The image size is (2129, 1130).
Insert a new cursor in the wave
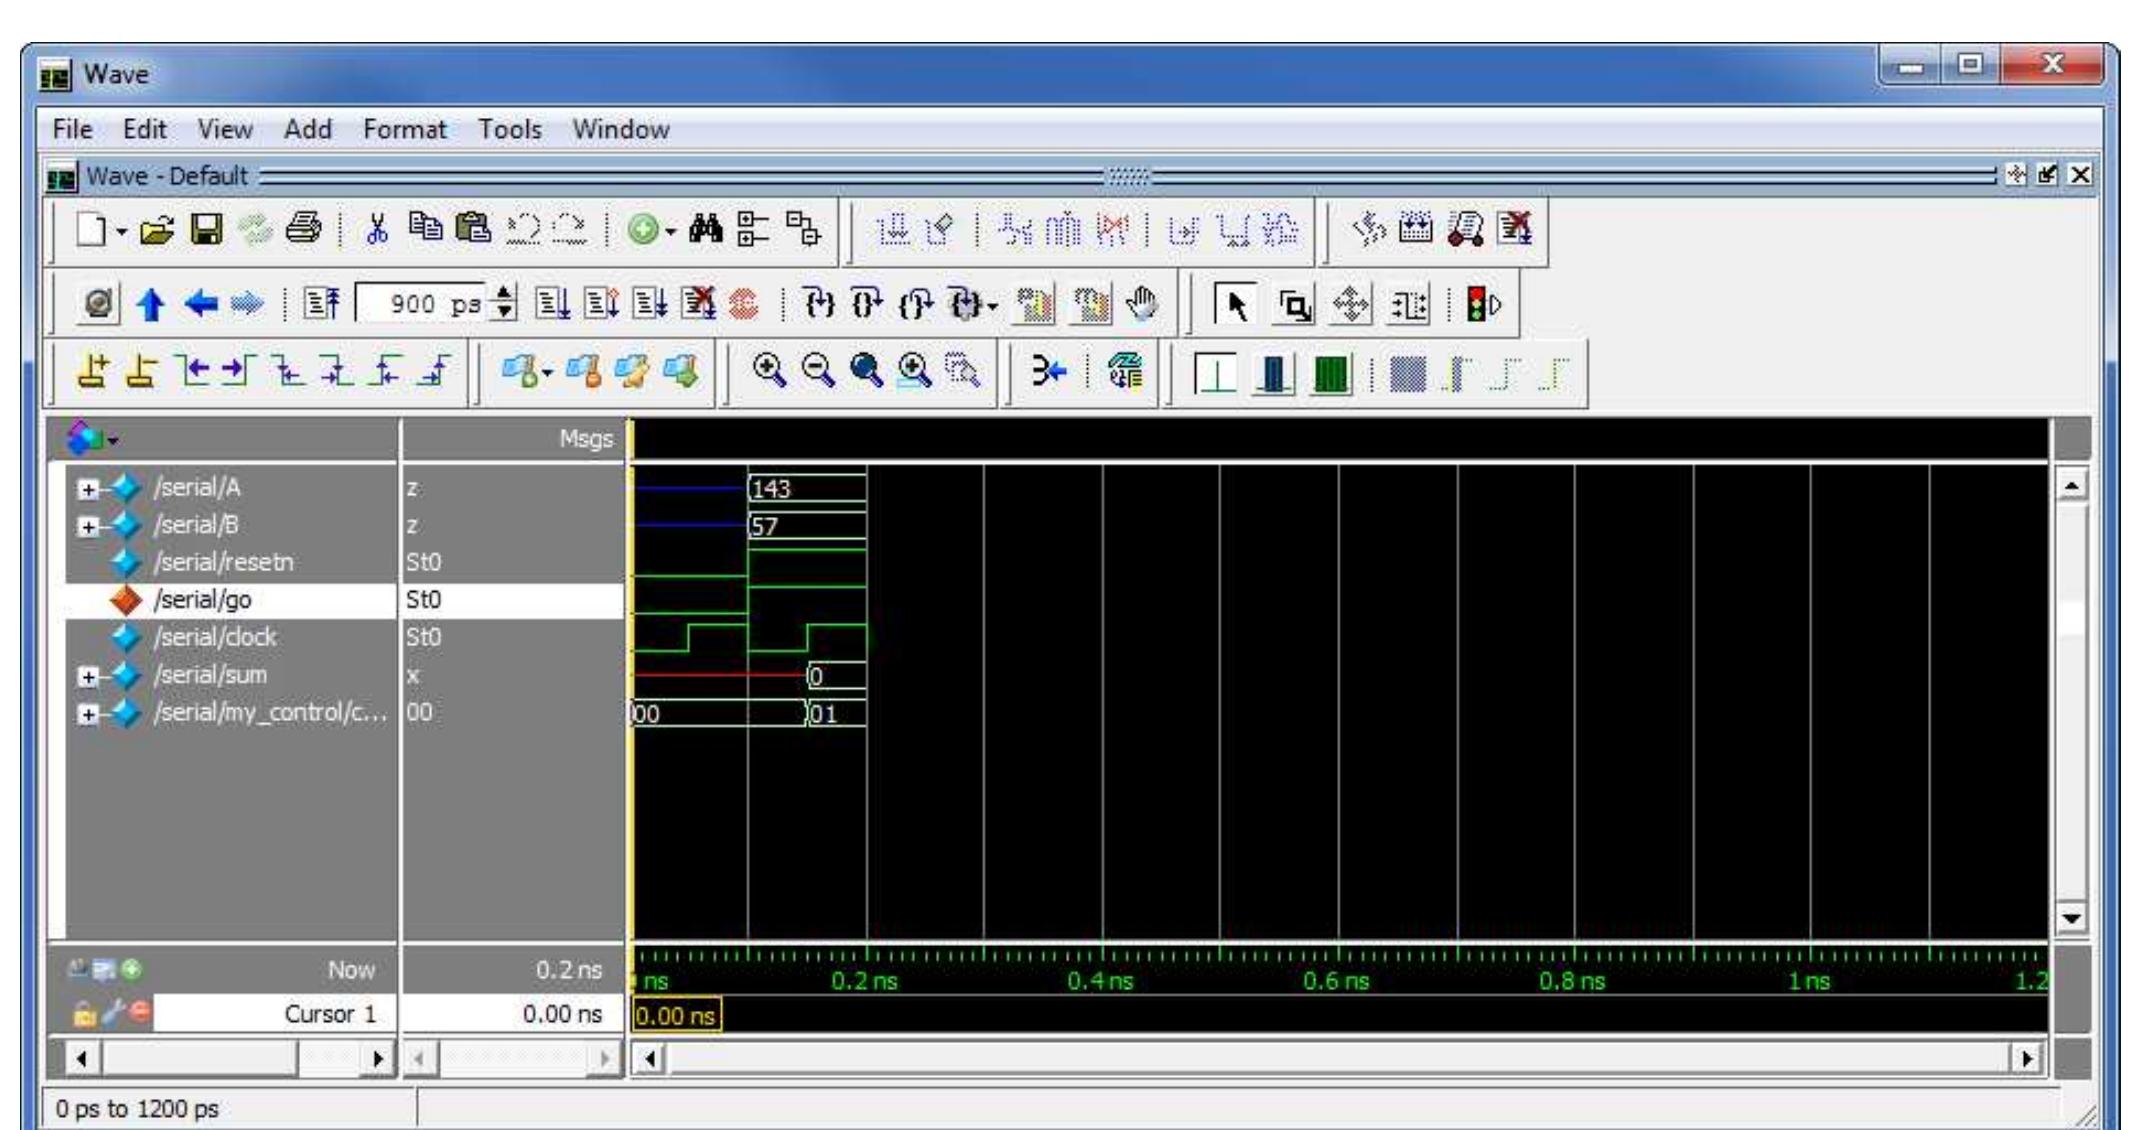coord(94,373)
